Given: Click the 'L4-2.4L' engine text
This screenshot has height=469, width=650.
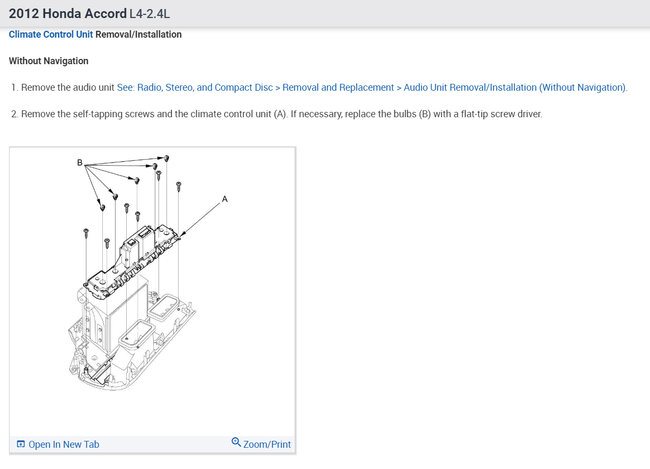Looking at the screenshot, I should 149,14.
